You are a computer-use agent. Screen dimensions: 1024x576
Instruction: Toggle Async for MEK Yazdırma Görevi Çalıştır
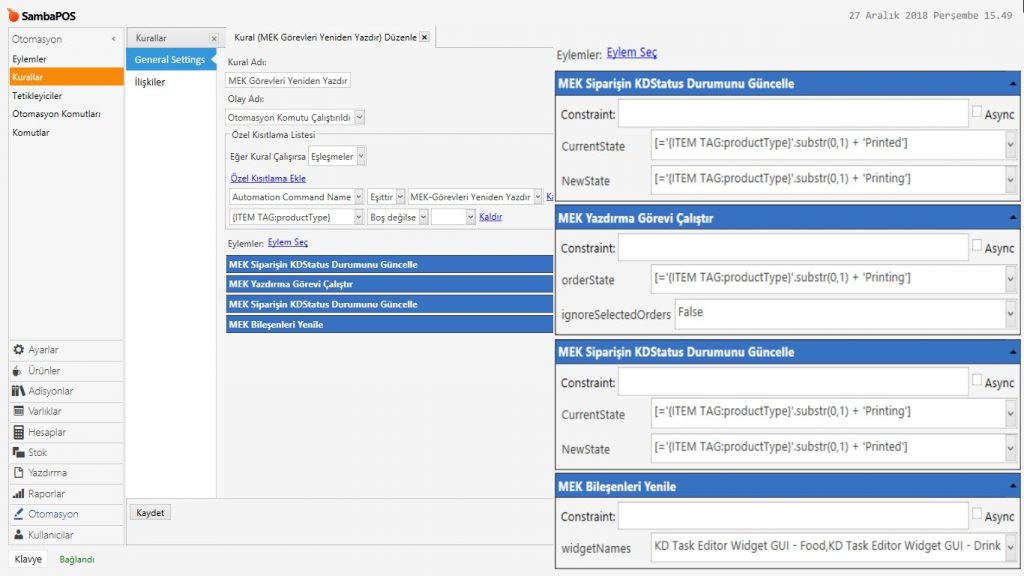tap(977, 246)
